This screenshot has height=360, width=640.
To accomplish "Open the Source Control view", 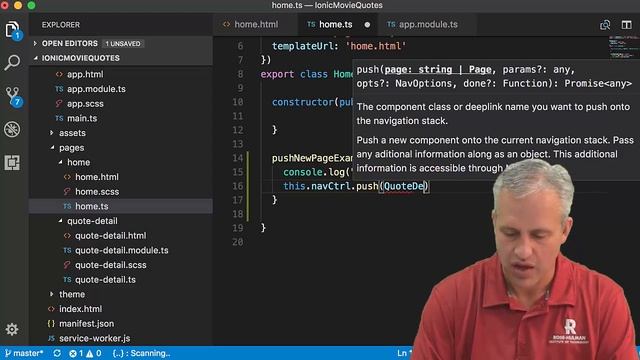I will pos(13,96).
